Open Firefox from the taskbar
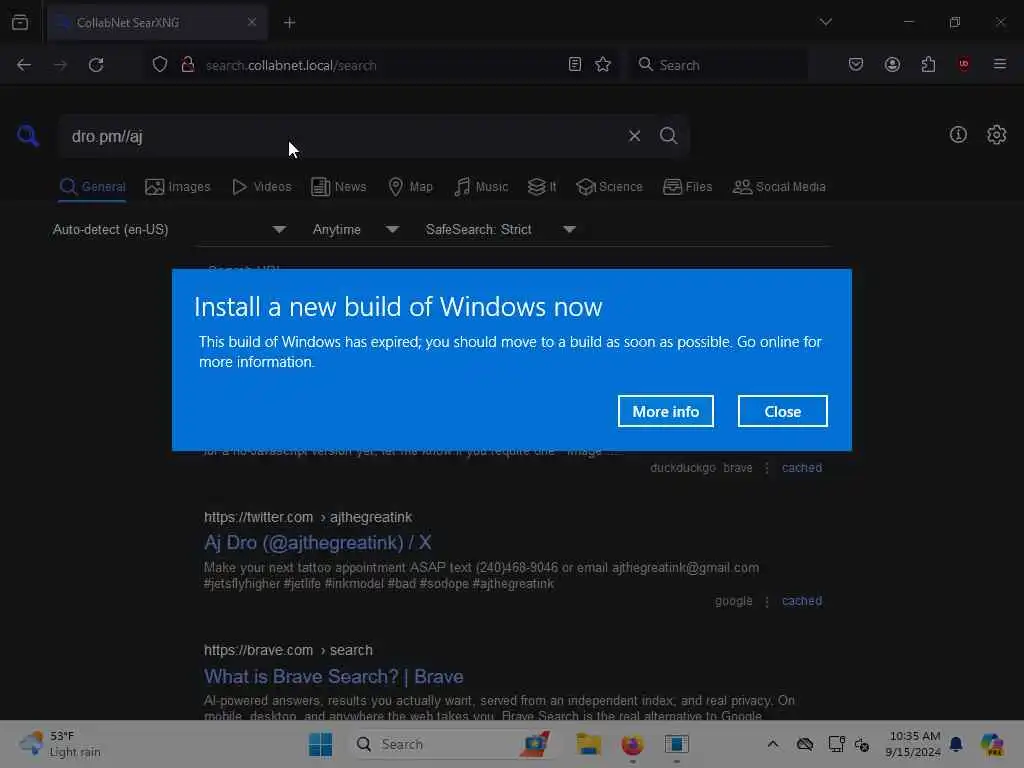Image resolution: width=1024 pixels, height=768 pixels. [632, 744]
